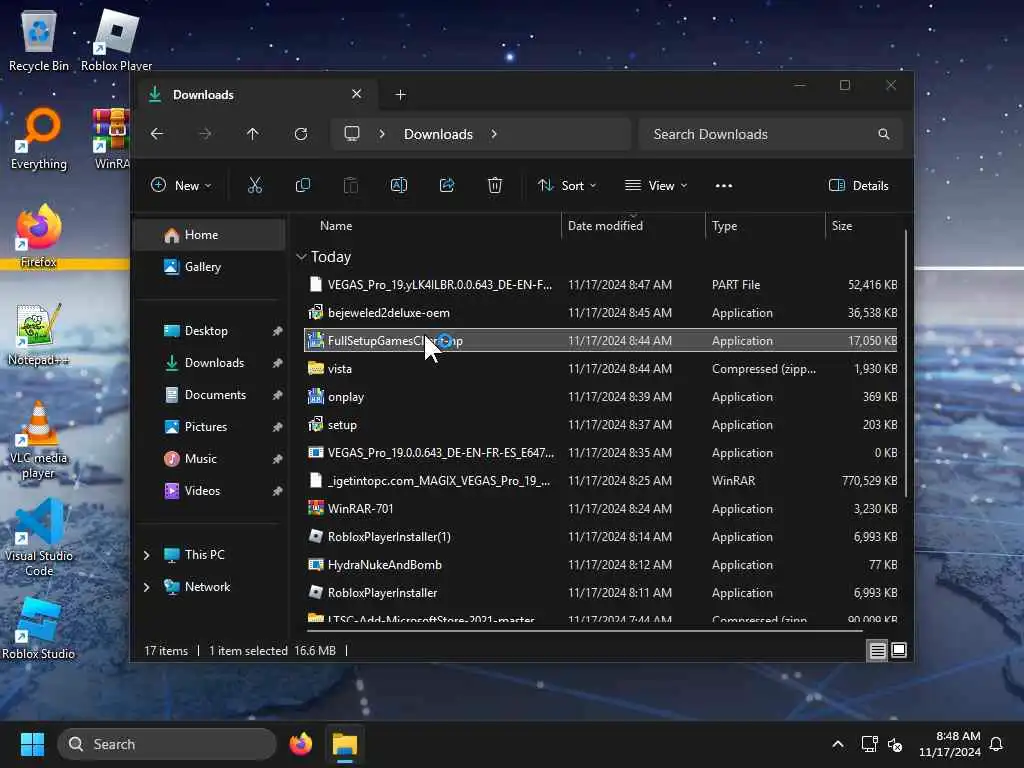This screenshot has width=1024, height=768.
Task: Go up one folder level
Action: [253, 134]
